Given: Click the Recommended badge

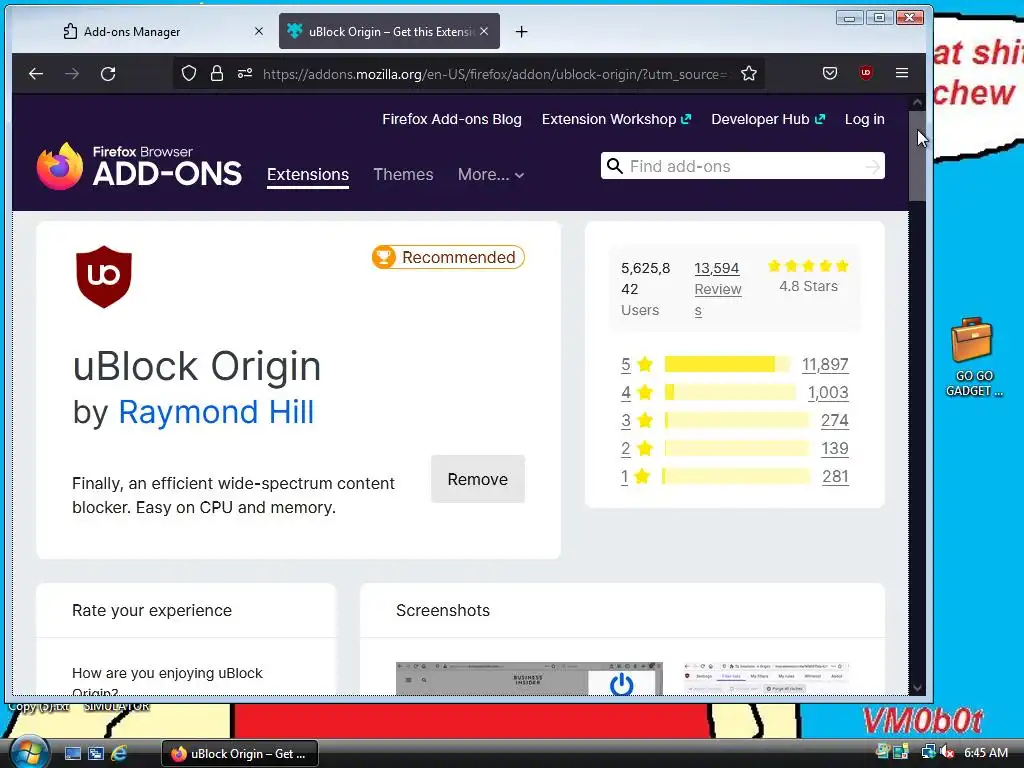Looking at the screenshot, I should tap(448, 257).
